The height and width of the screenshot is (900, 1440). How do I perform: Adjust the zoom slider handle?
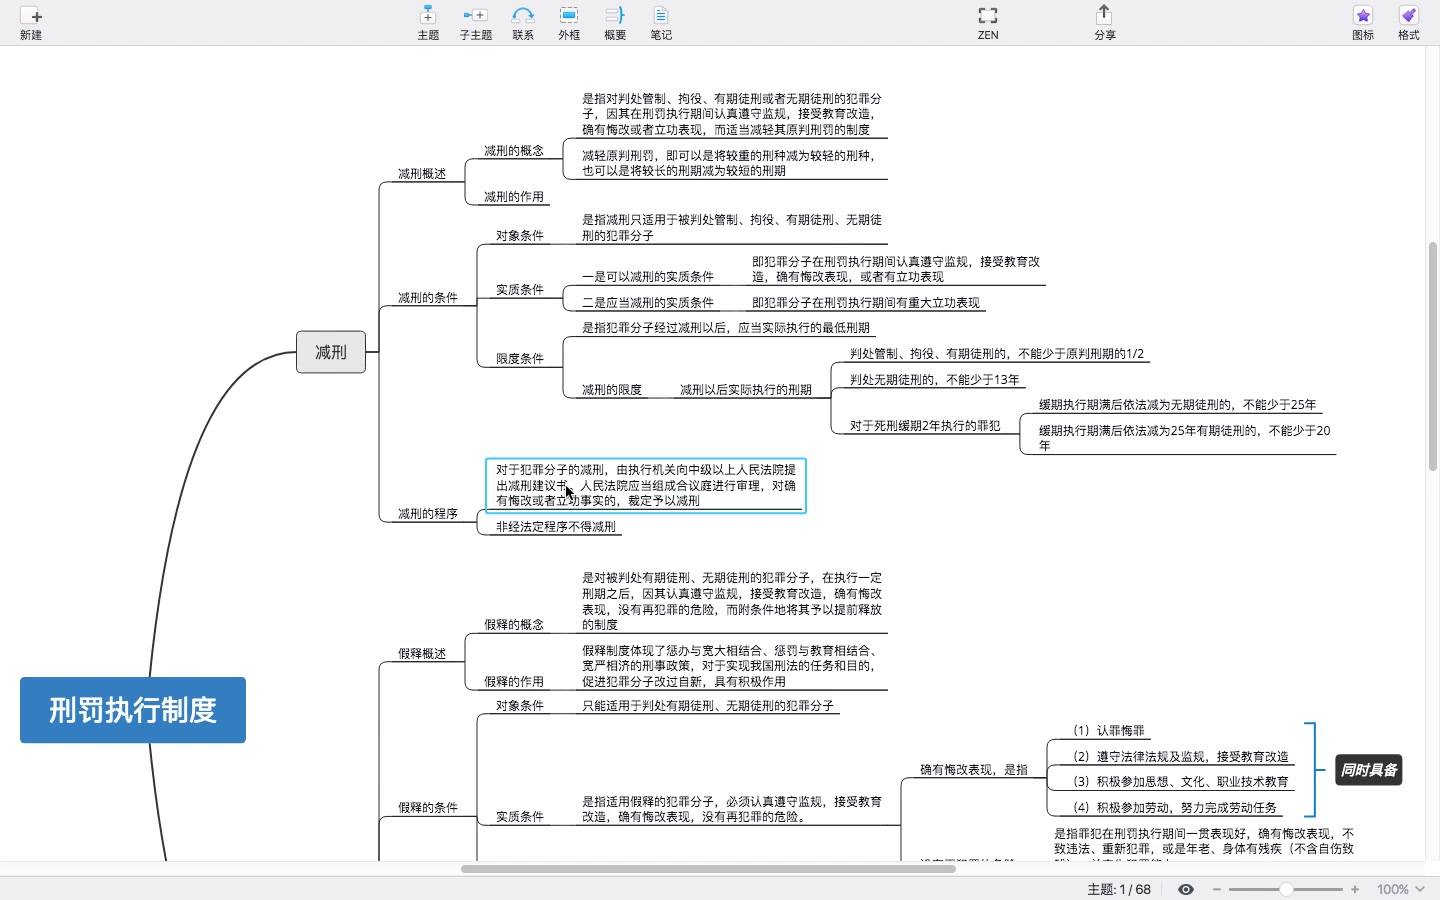[1286, 889]
